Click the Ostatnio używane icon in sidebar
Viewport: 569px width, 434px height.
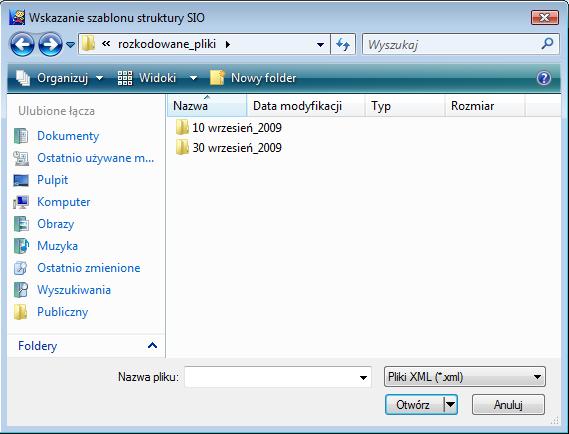[21, 158]
